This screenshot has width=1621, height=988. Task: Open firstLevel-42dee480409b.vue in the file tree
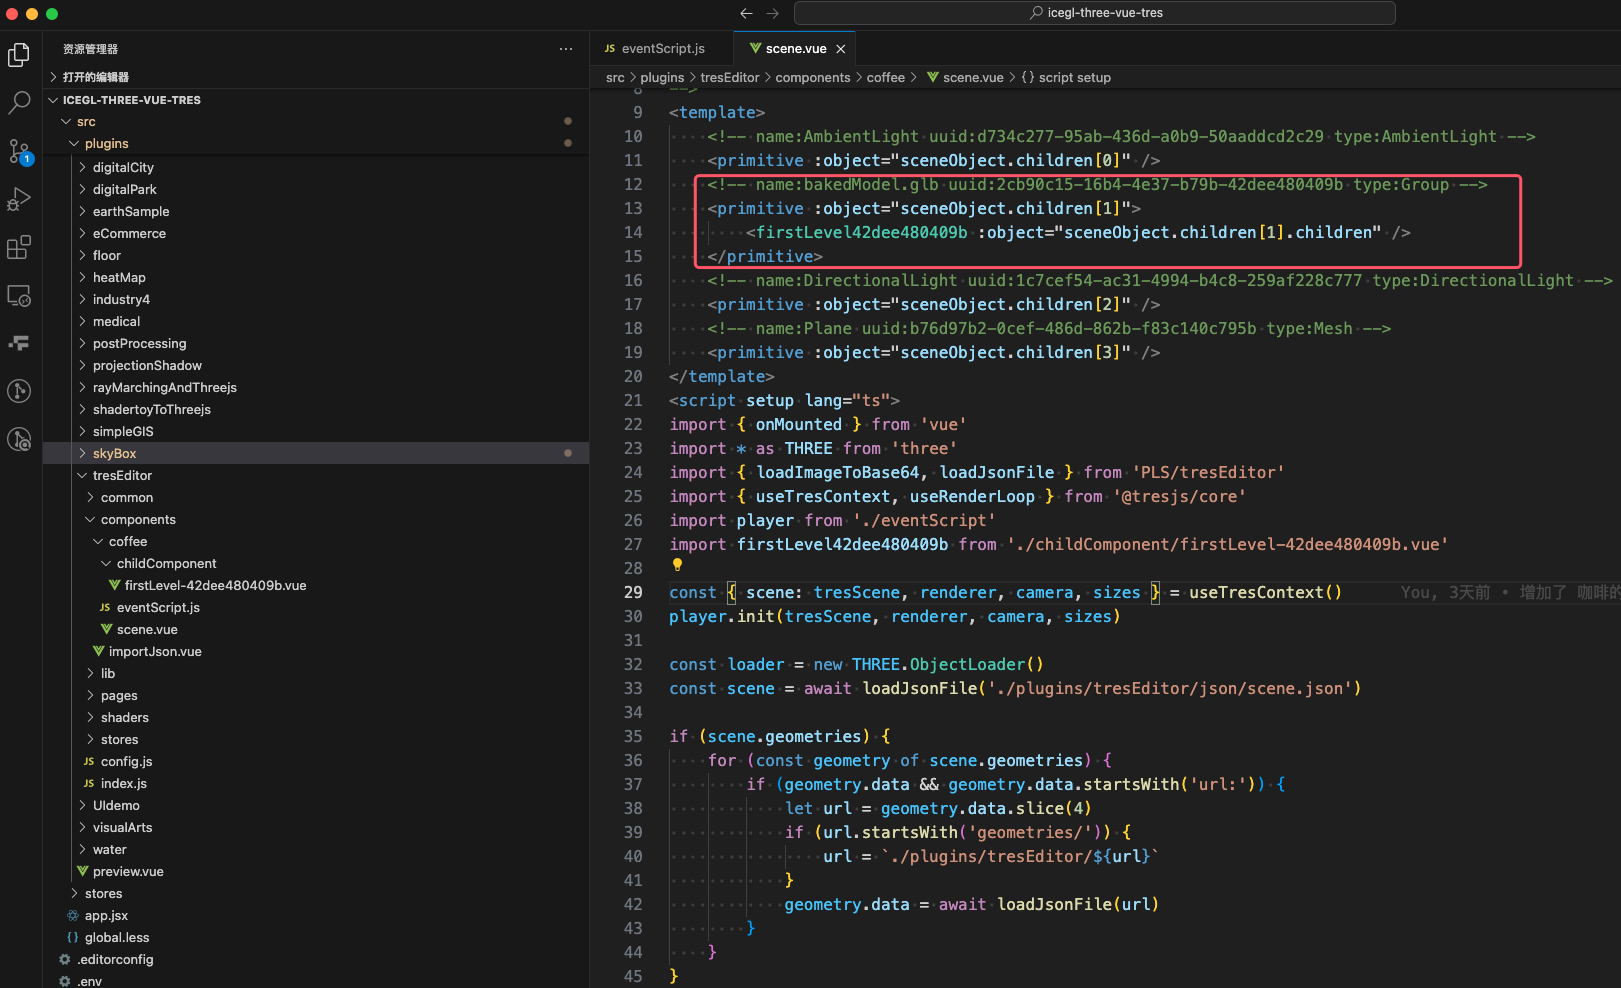[x=215, y=586]
